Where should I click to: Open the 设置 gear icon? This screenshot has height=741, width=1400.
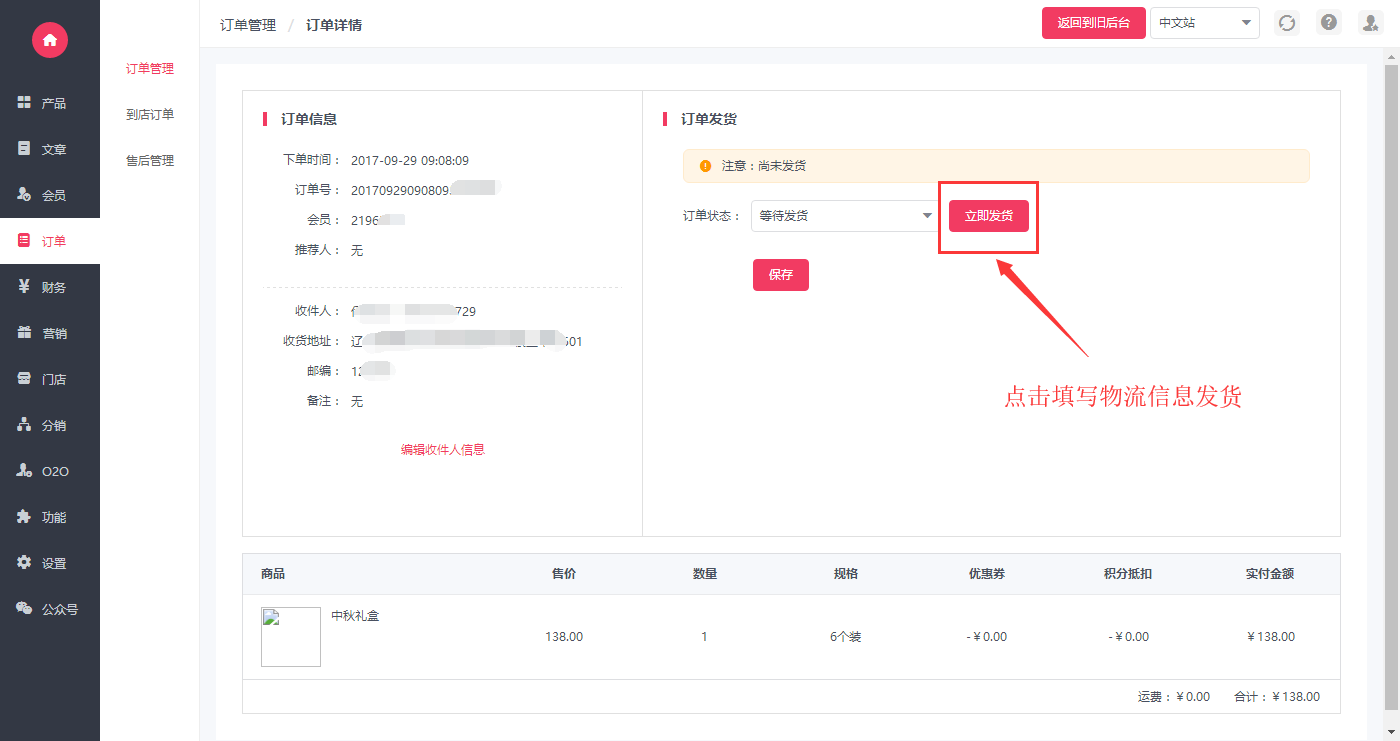coord(25,563)
